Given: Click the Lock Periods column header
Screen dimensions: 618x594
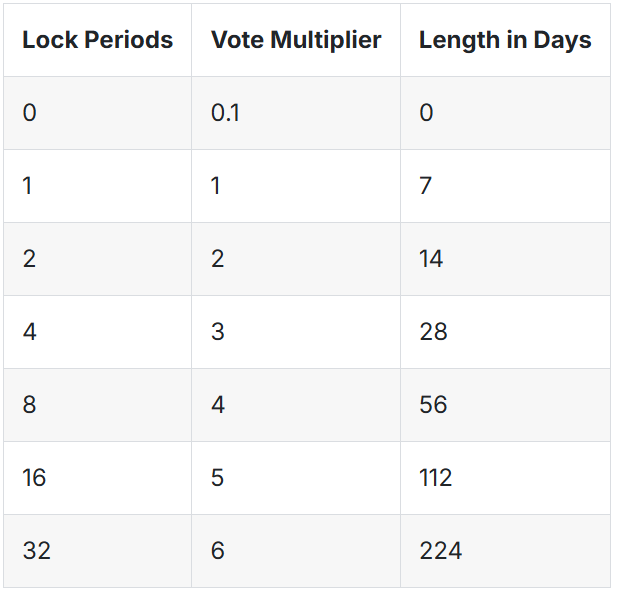Looking at the screenshot, I should pyautogui.click(x=97, y=40).
